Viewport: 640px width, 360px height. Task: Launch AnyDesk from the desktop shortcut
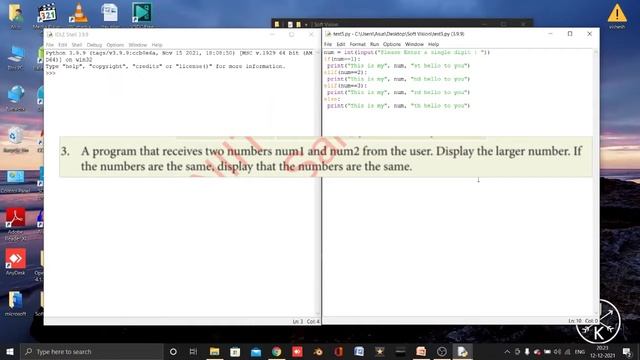16,261
